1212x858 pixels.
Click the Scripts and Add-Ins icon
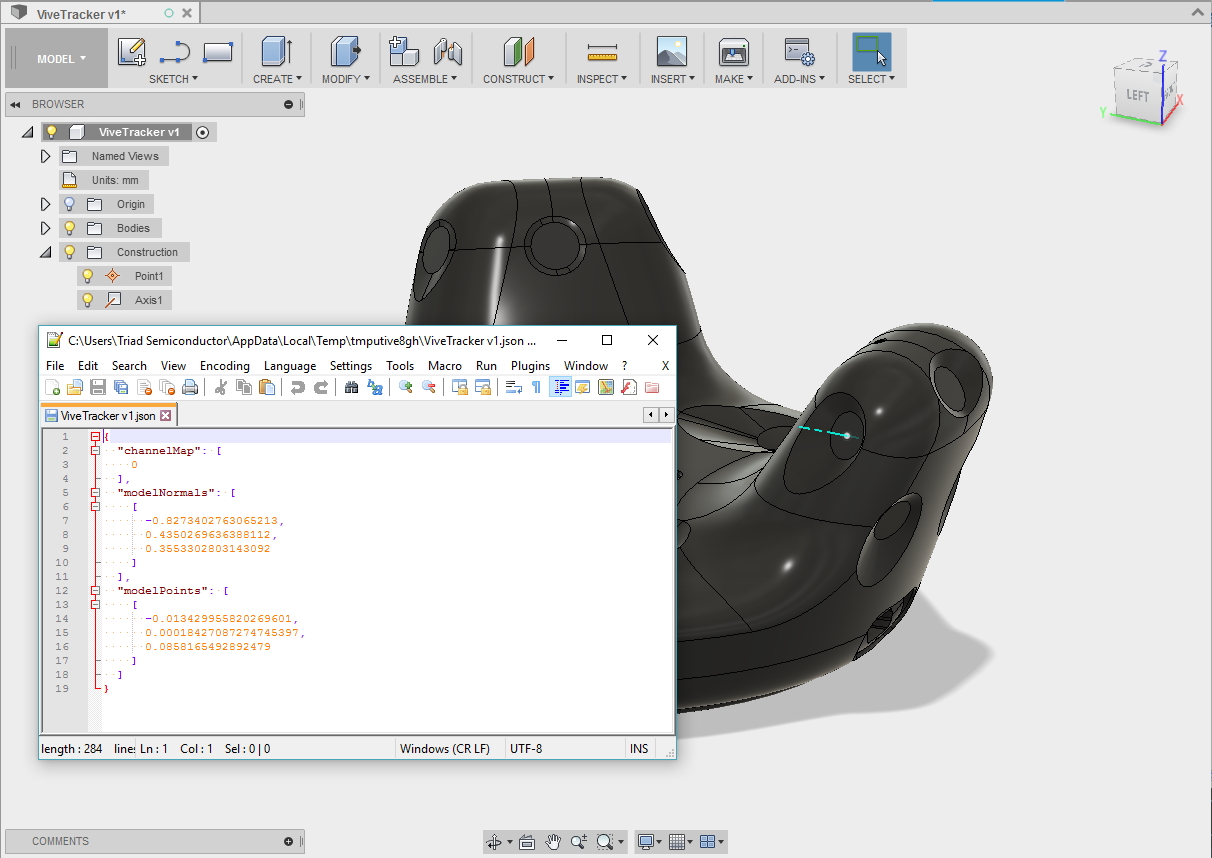pyautogui.click(x=799, y=52)
